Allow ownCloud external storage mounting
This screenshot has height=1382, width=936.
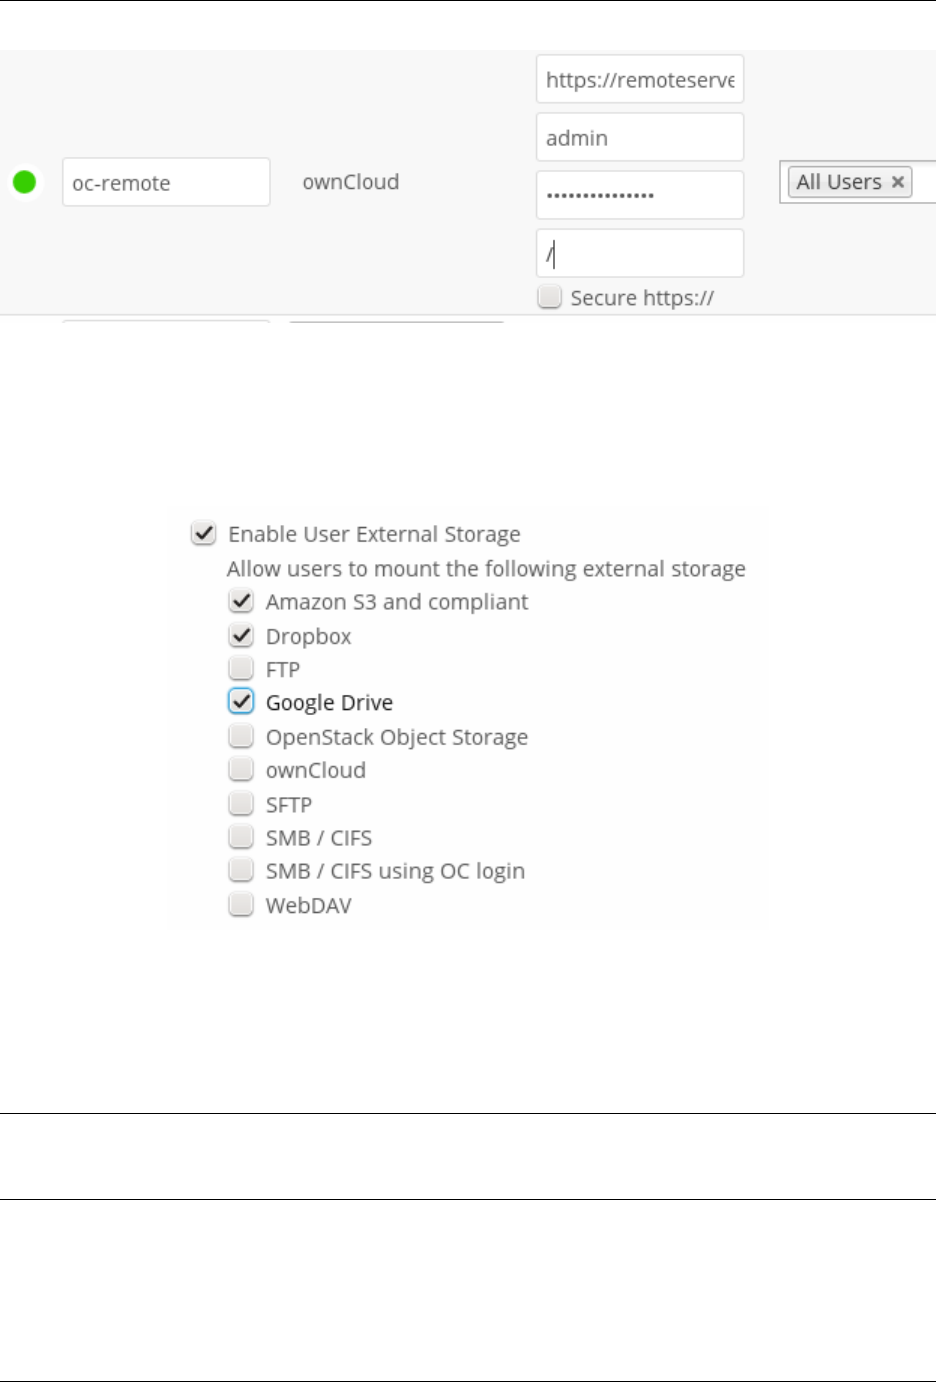[241, 769]
